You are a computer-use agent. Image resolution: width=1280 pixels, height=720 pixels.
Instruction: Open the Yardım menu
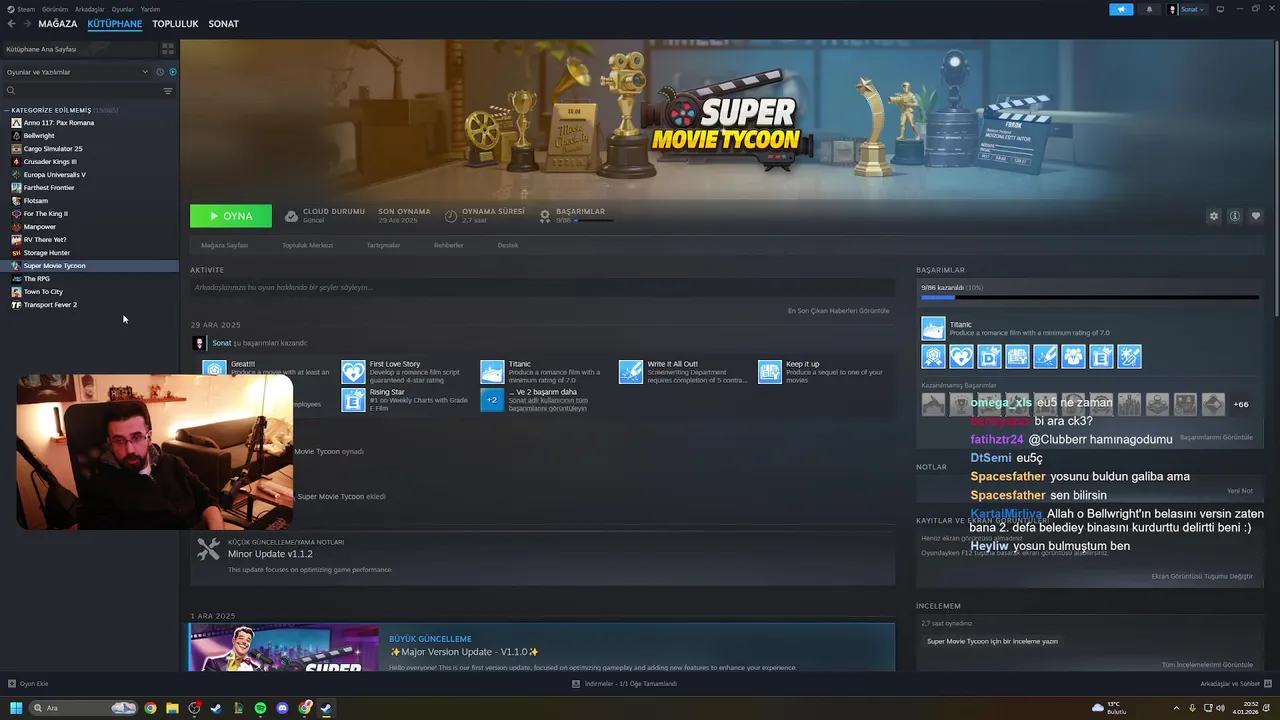pyautogui.click(x=150, y=9)
